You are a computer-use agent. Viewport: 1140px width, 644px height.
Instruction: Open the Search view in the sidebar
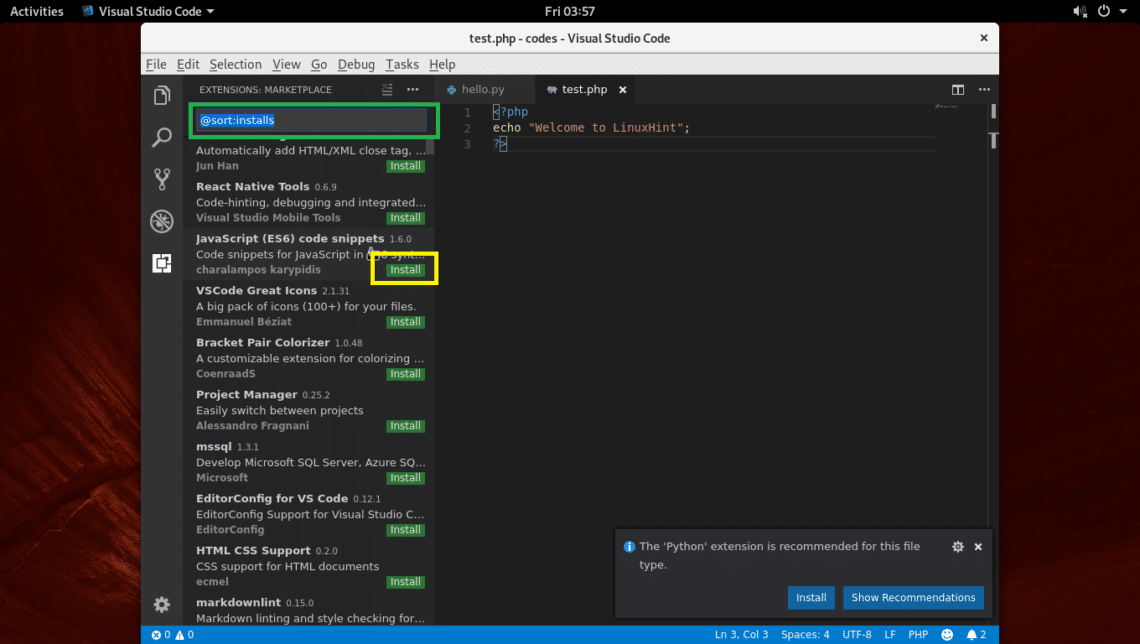tap(161, 137)
